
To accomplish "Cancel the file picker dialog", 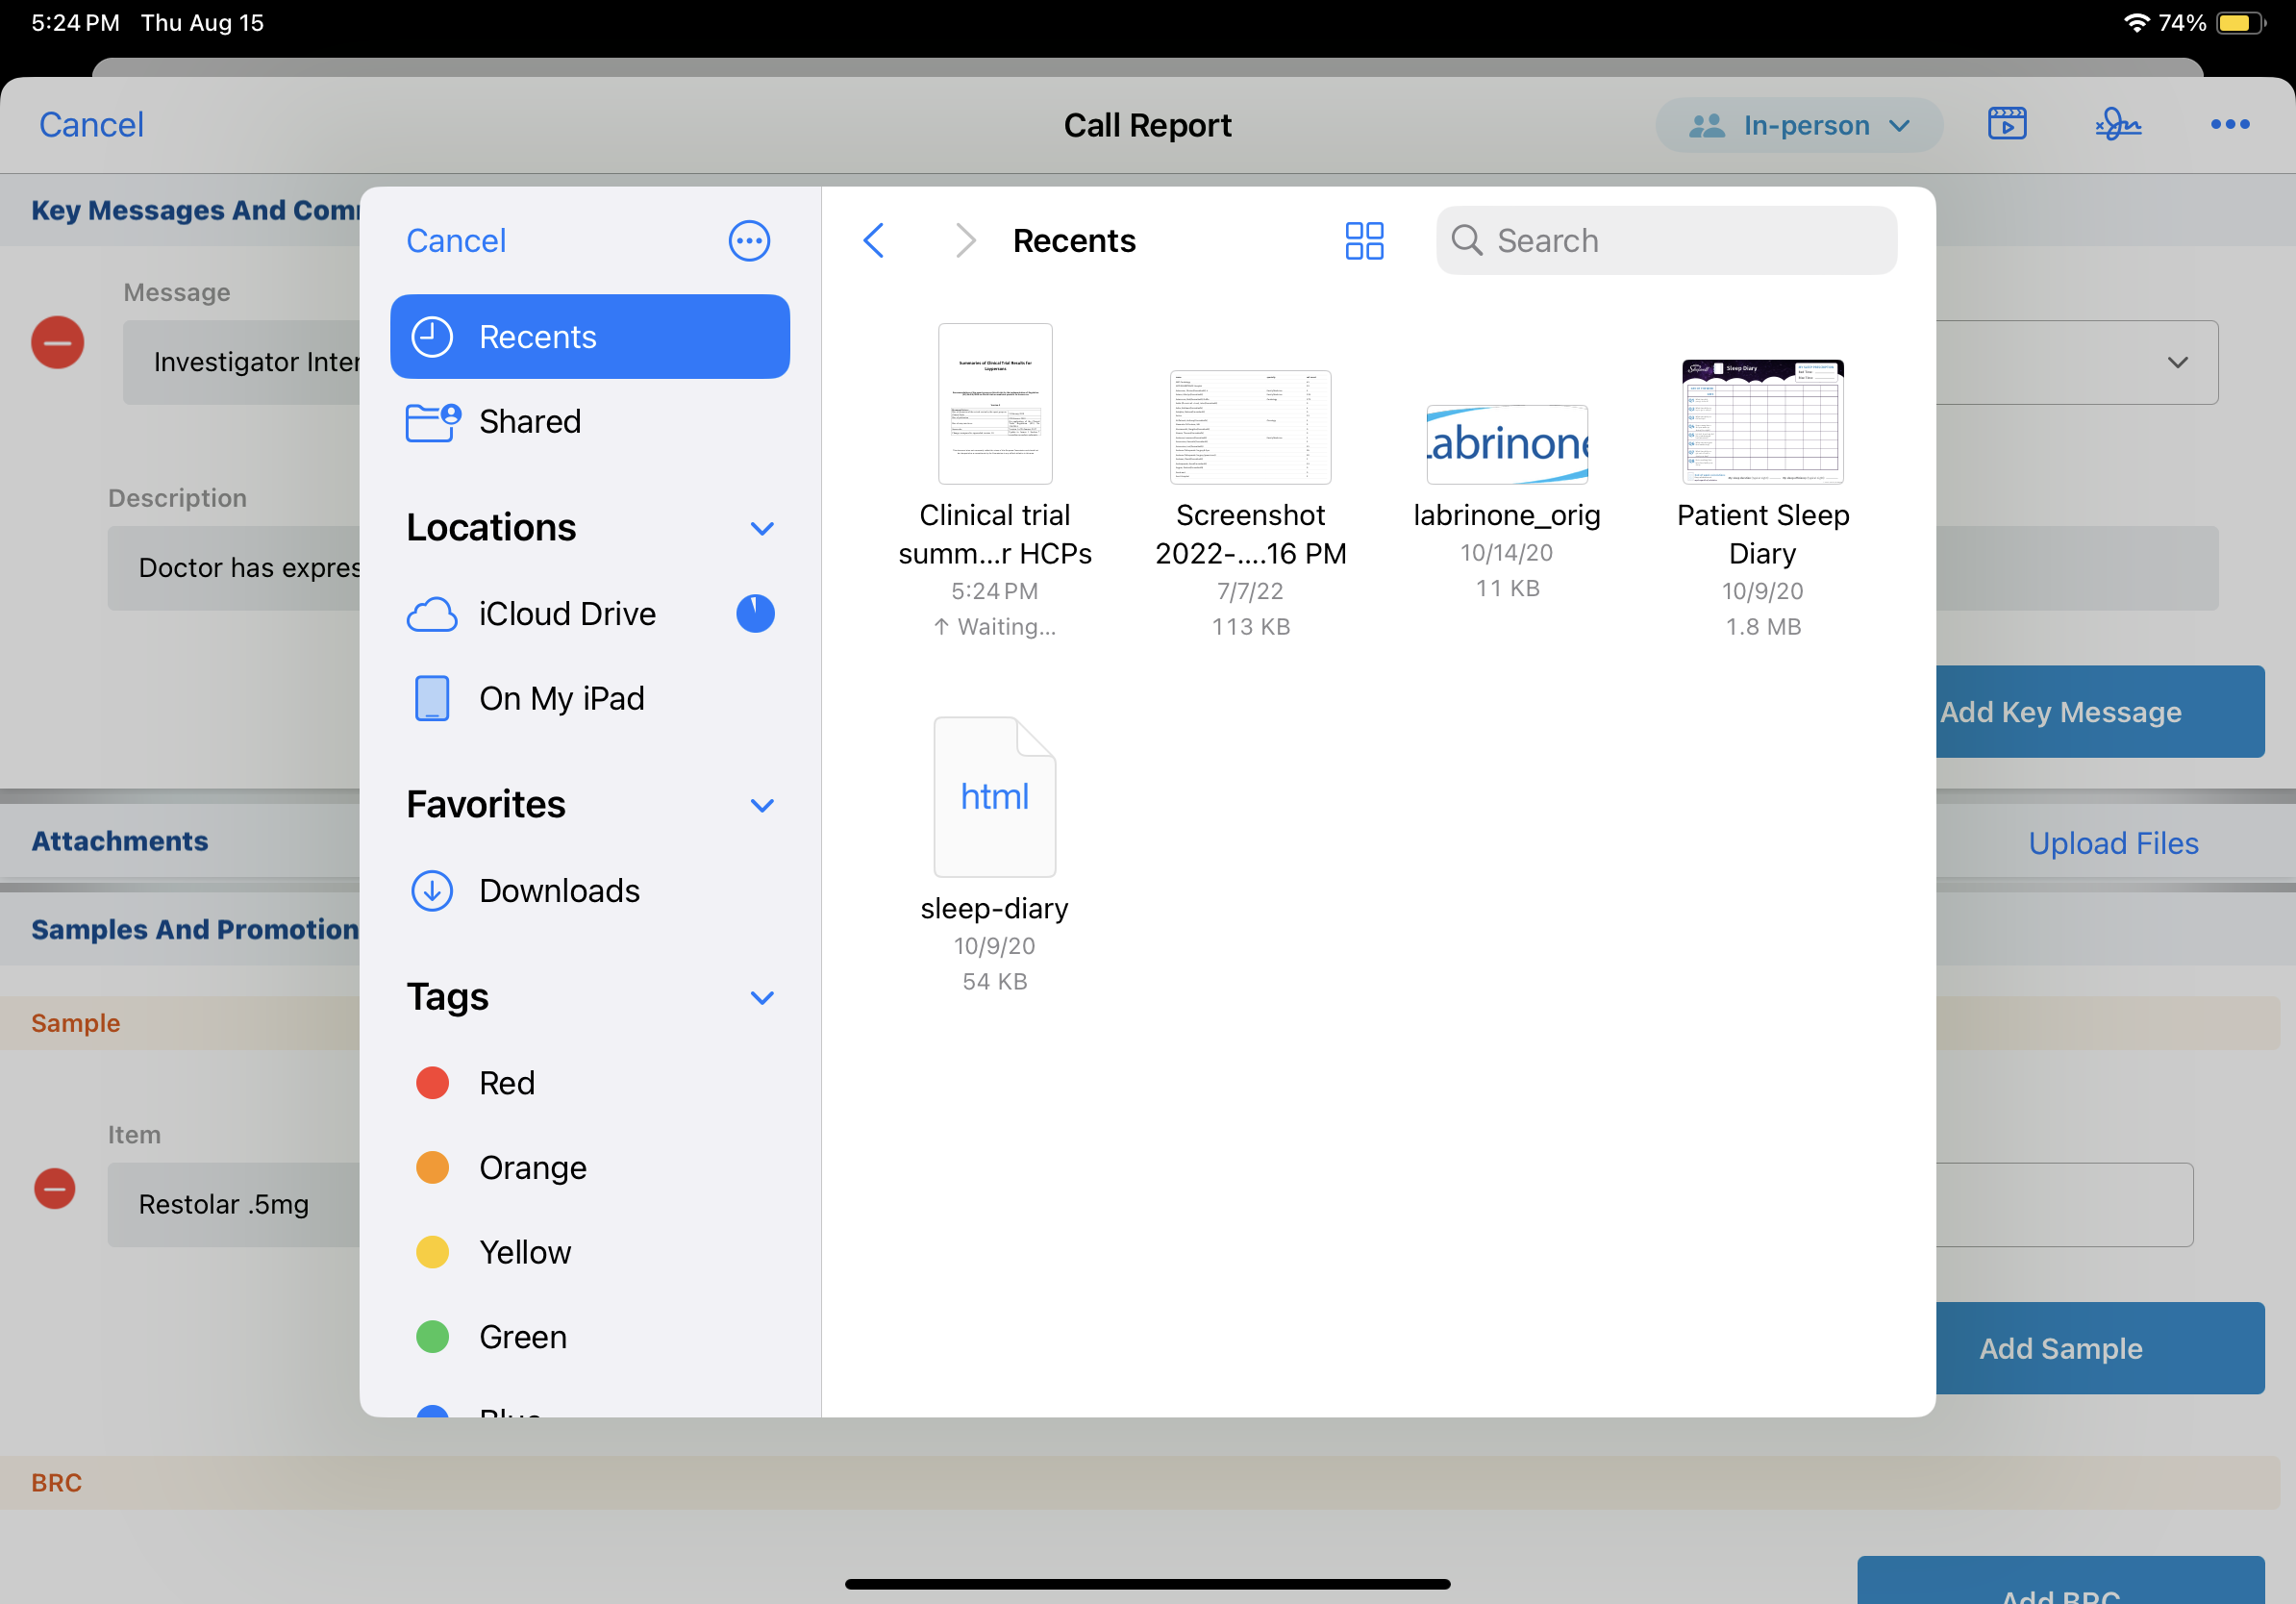I will (455, 241).
